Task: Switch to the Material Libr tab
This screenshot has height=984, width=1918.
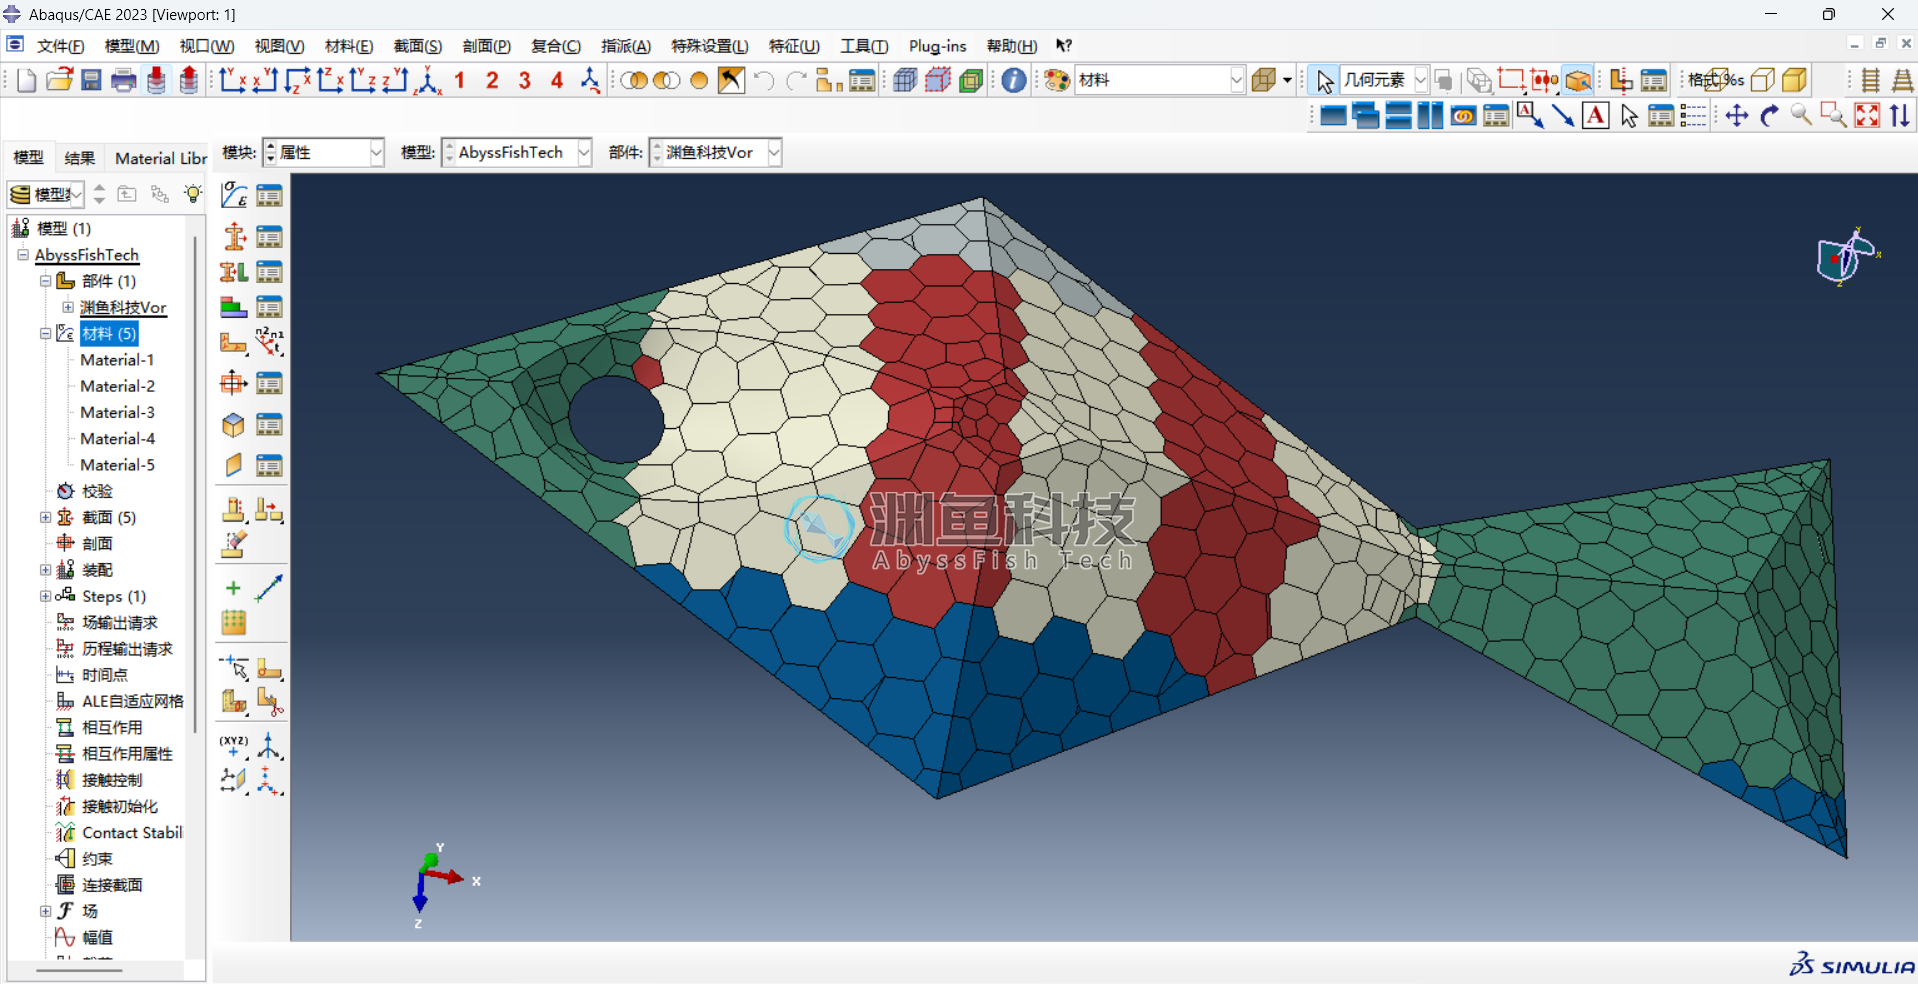Action: point(161,158)
